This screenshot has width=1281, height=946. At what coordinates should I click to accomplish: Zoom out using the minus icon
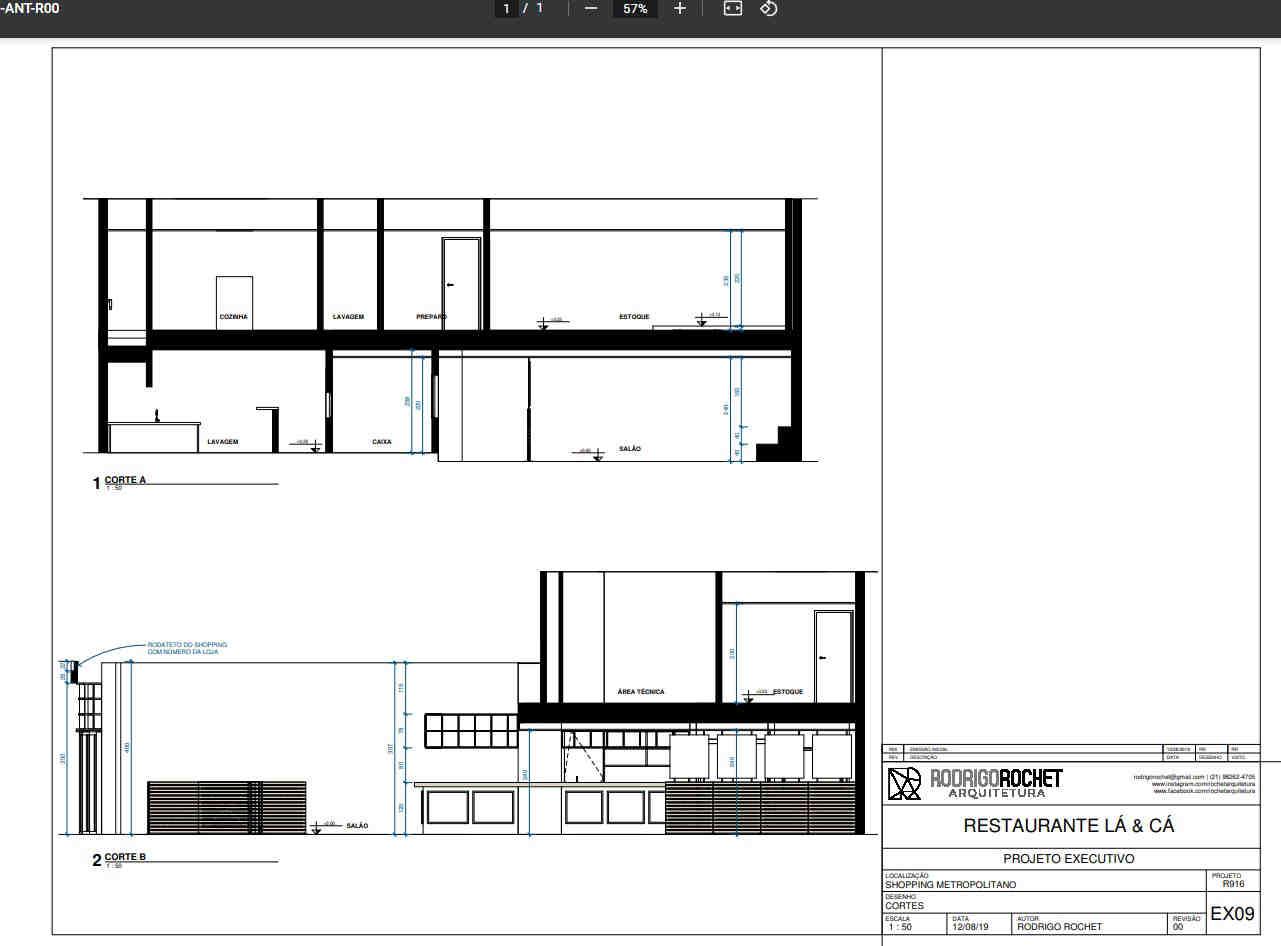tap(590, 8)
